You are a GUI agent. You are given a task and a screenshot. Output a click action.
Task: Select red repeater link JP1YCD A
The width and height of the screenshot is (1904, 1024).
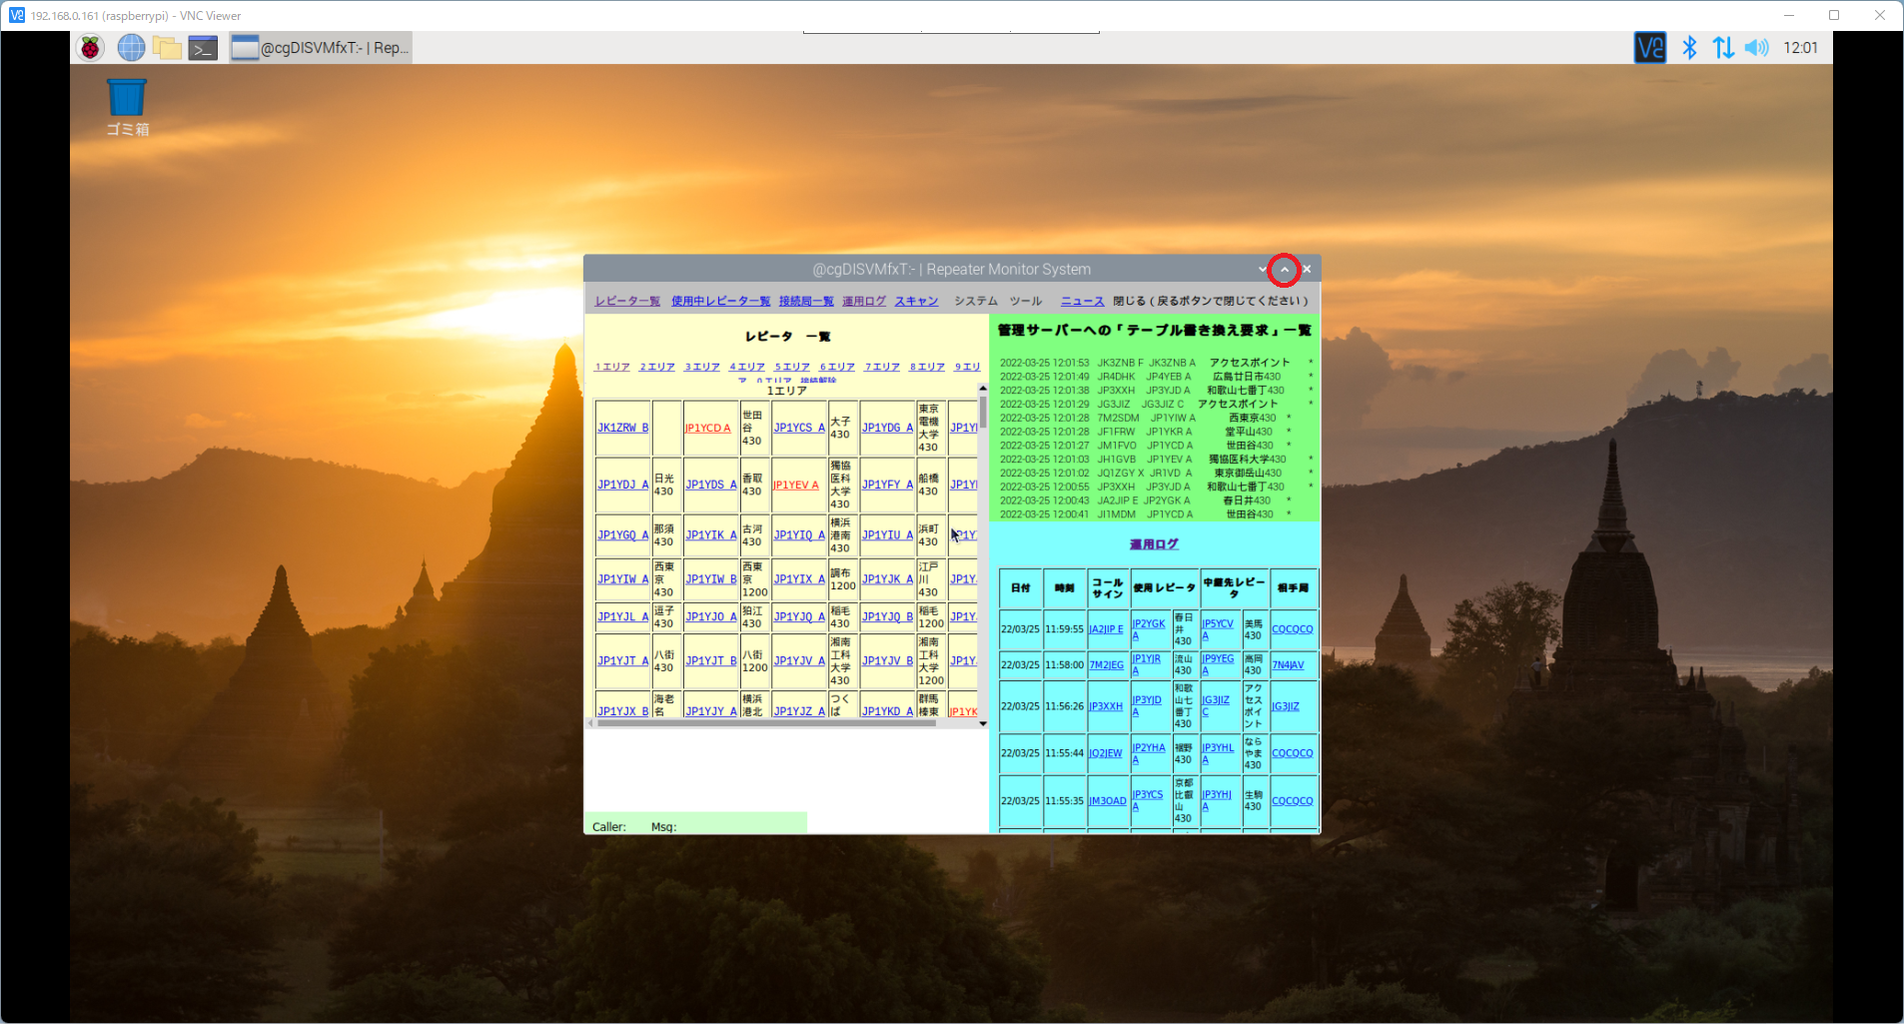(x=708, y=428)
